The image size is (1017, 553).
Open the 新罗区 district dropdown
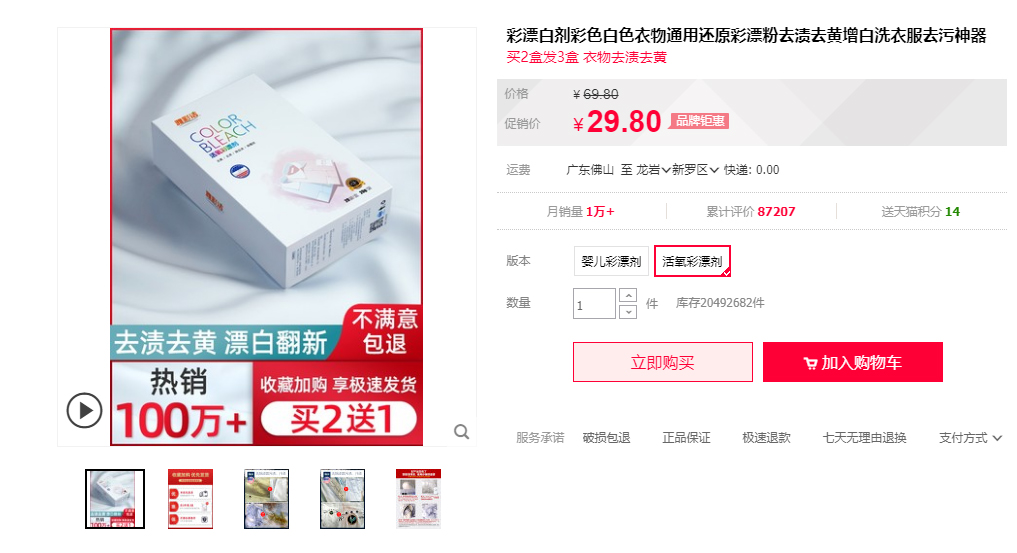click(695, 170)
